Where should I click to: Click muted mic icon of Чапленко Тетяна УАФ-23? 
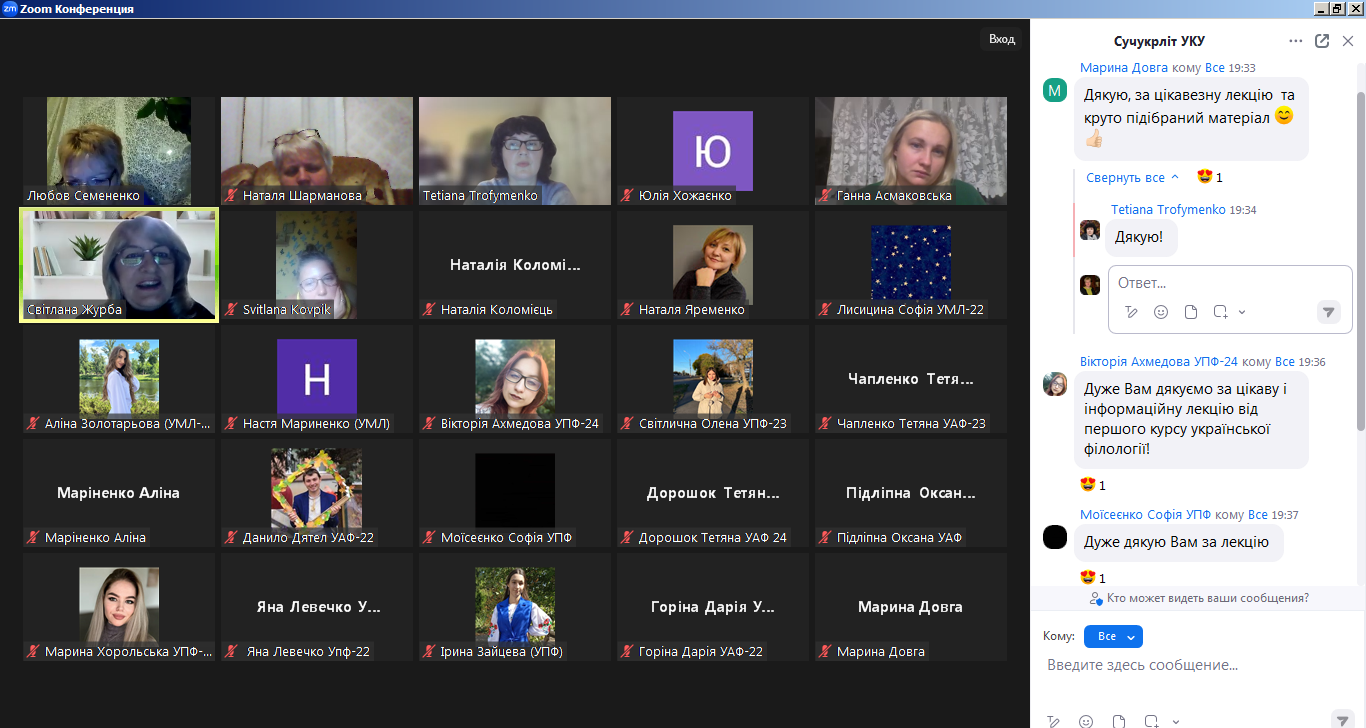pyautogui.click(x=826, y=424)
